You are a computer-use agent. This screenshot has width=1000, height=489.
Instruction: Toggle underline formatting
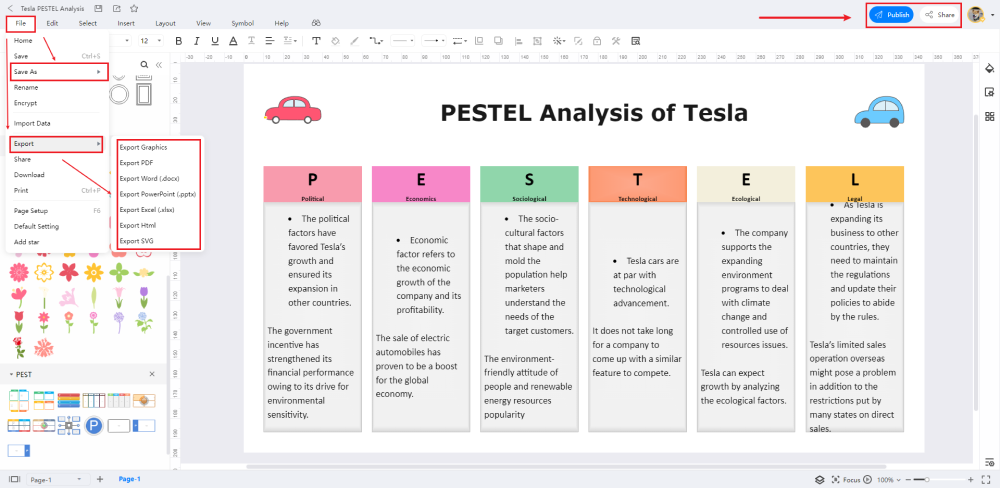coord(215,41)
